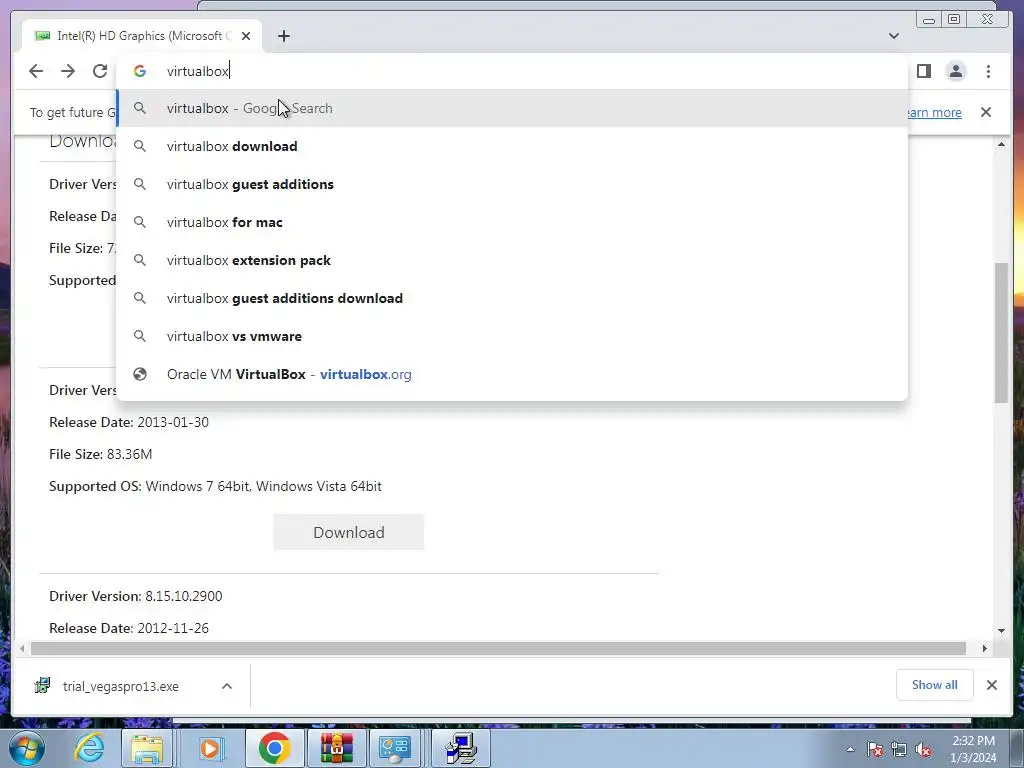Screen dimensions: 1024x768
Task: Dismiss the info bar with its X
Action: pyautogui.click(x=986, y=112)
